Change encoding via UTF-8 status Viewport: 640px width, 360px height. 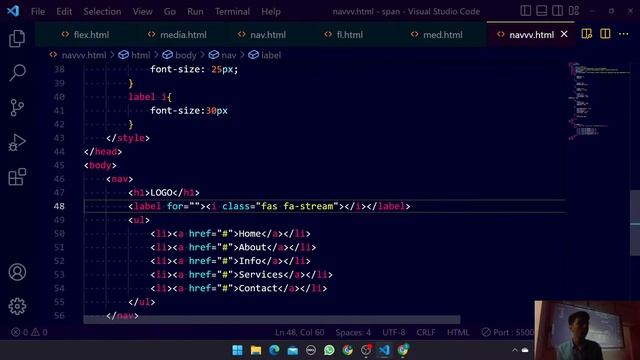[394, 332]
